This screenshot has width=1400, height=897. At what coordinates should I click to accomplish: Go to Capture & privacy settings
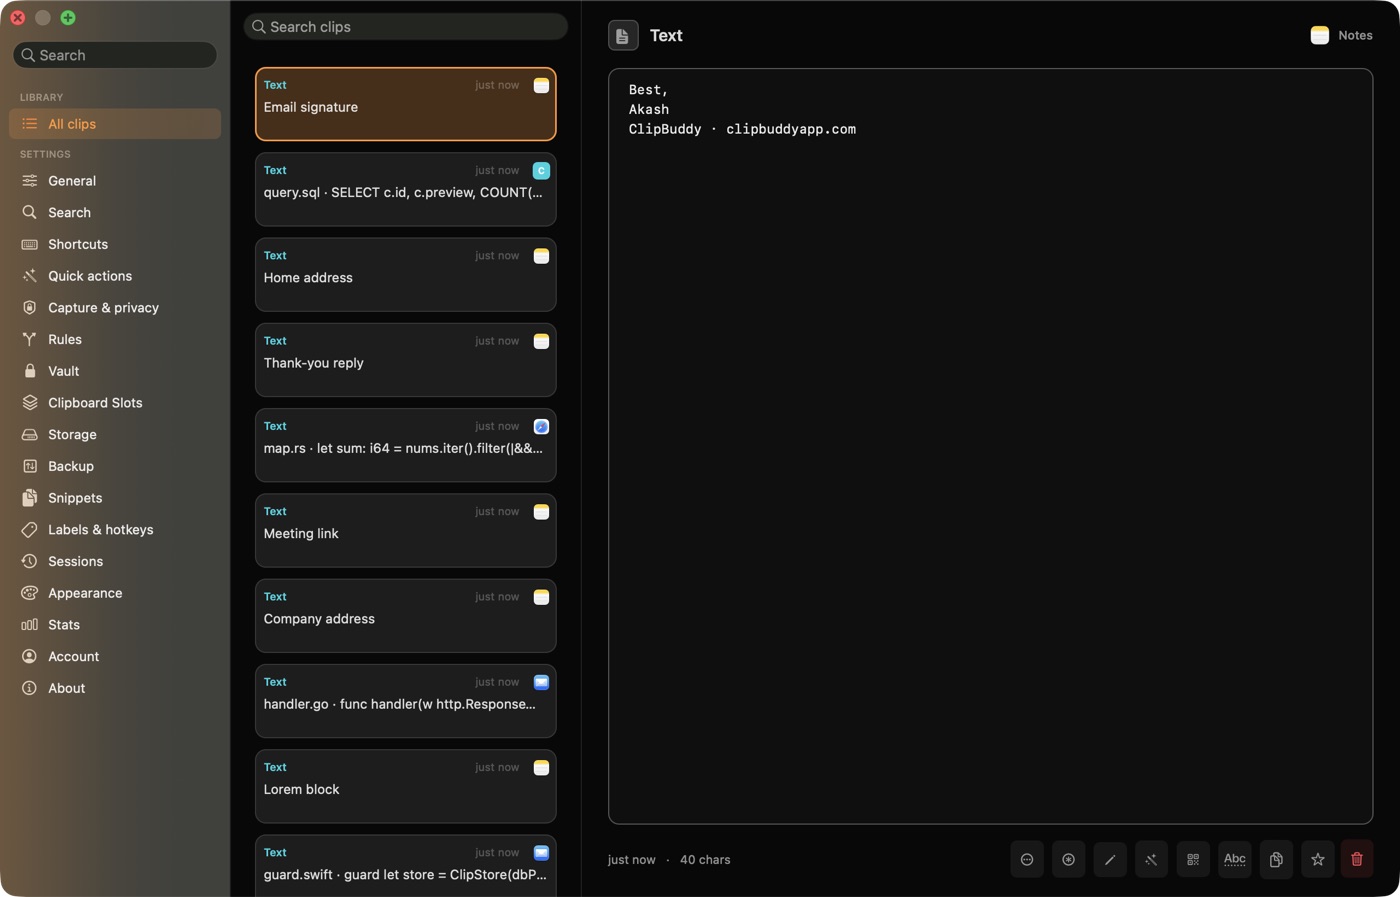click(x=115, y=308)
